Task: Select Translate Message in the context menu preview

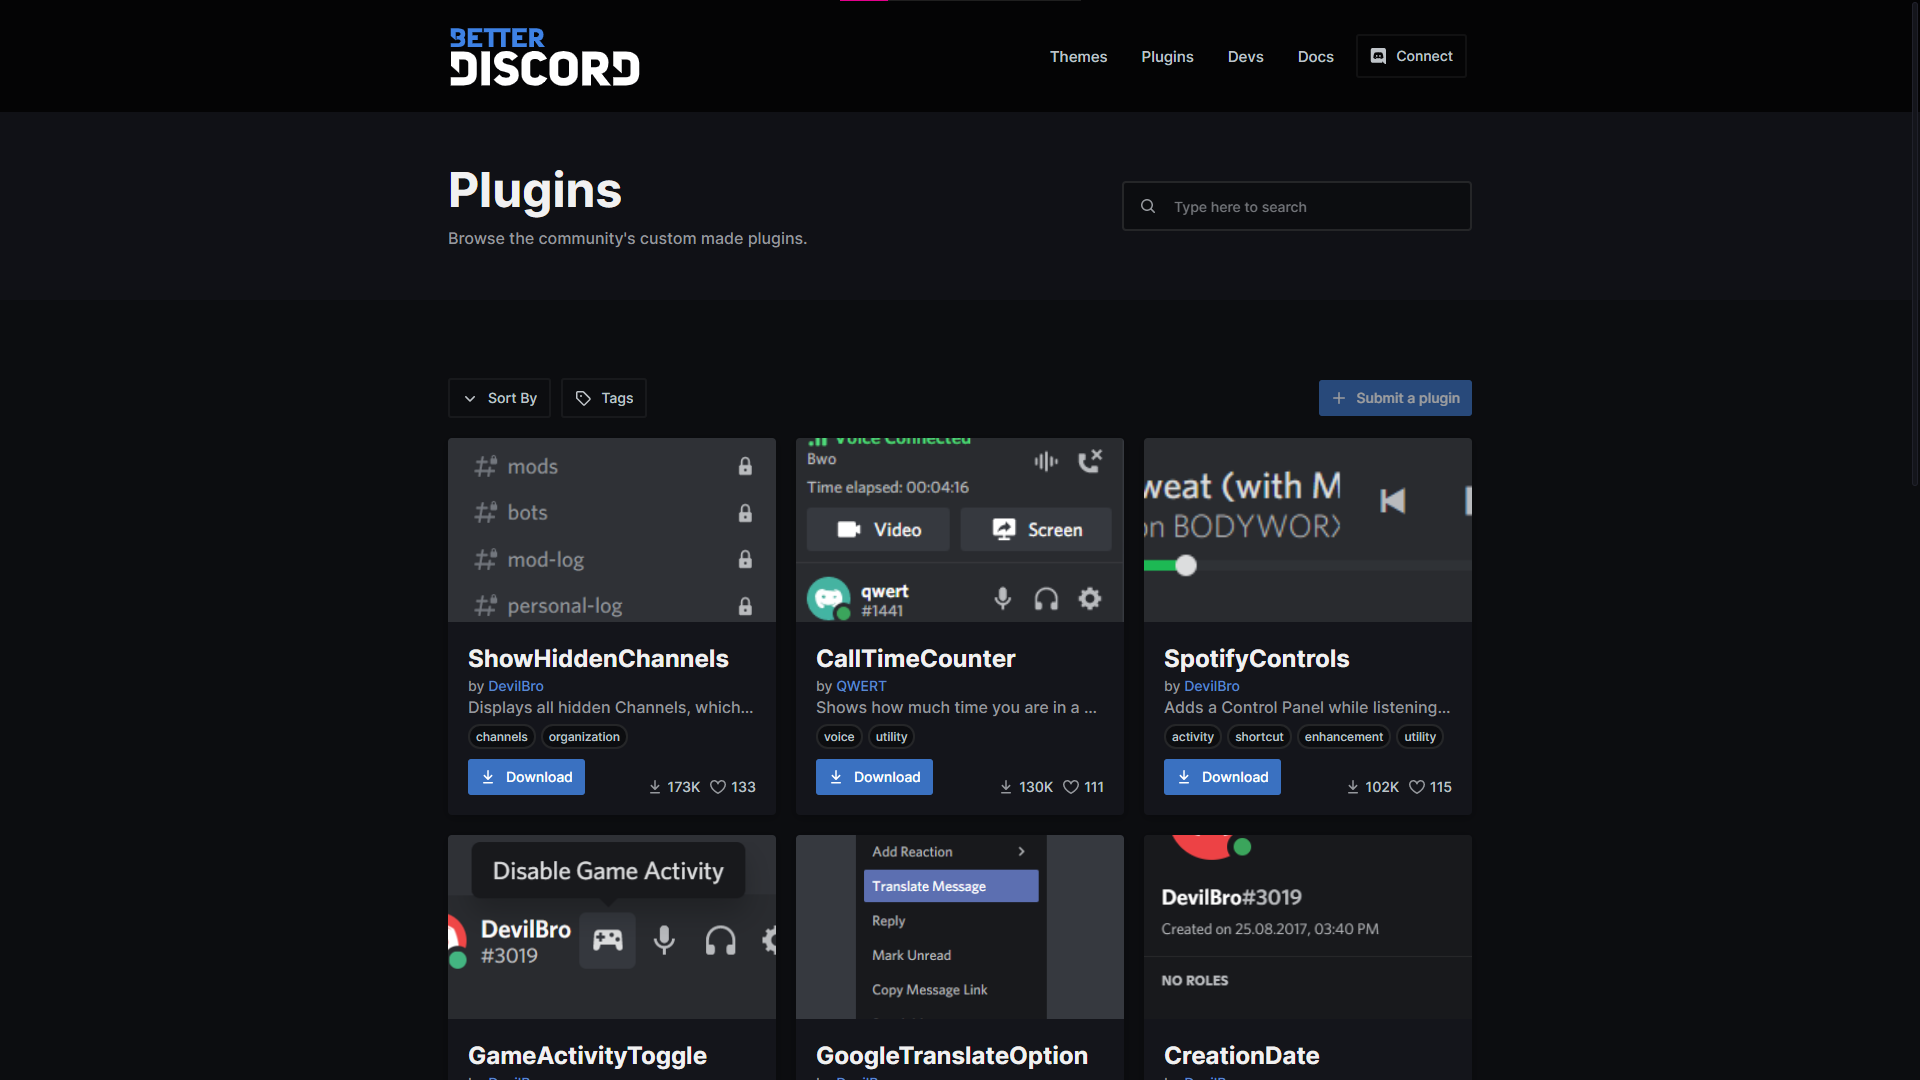Action: click(950, 886)
